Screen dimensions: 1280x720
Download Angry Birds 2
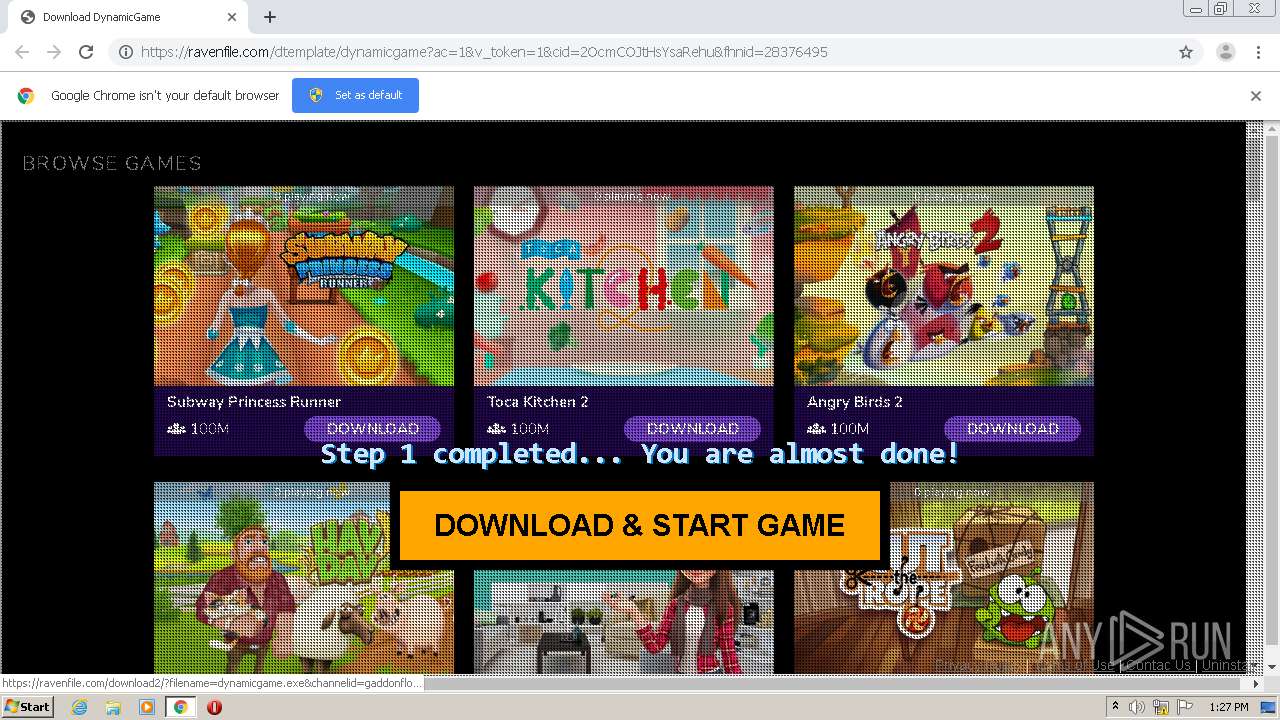click(x=1013, y=429)
